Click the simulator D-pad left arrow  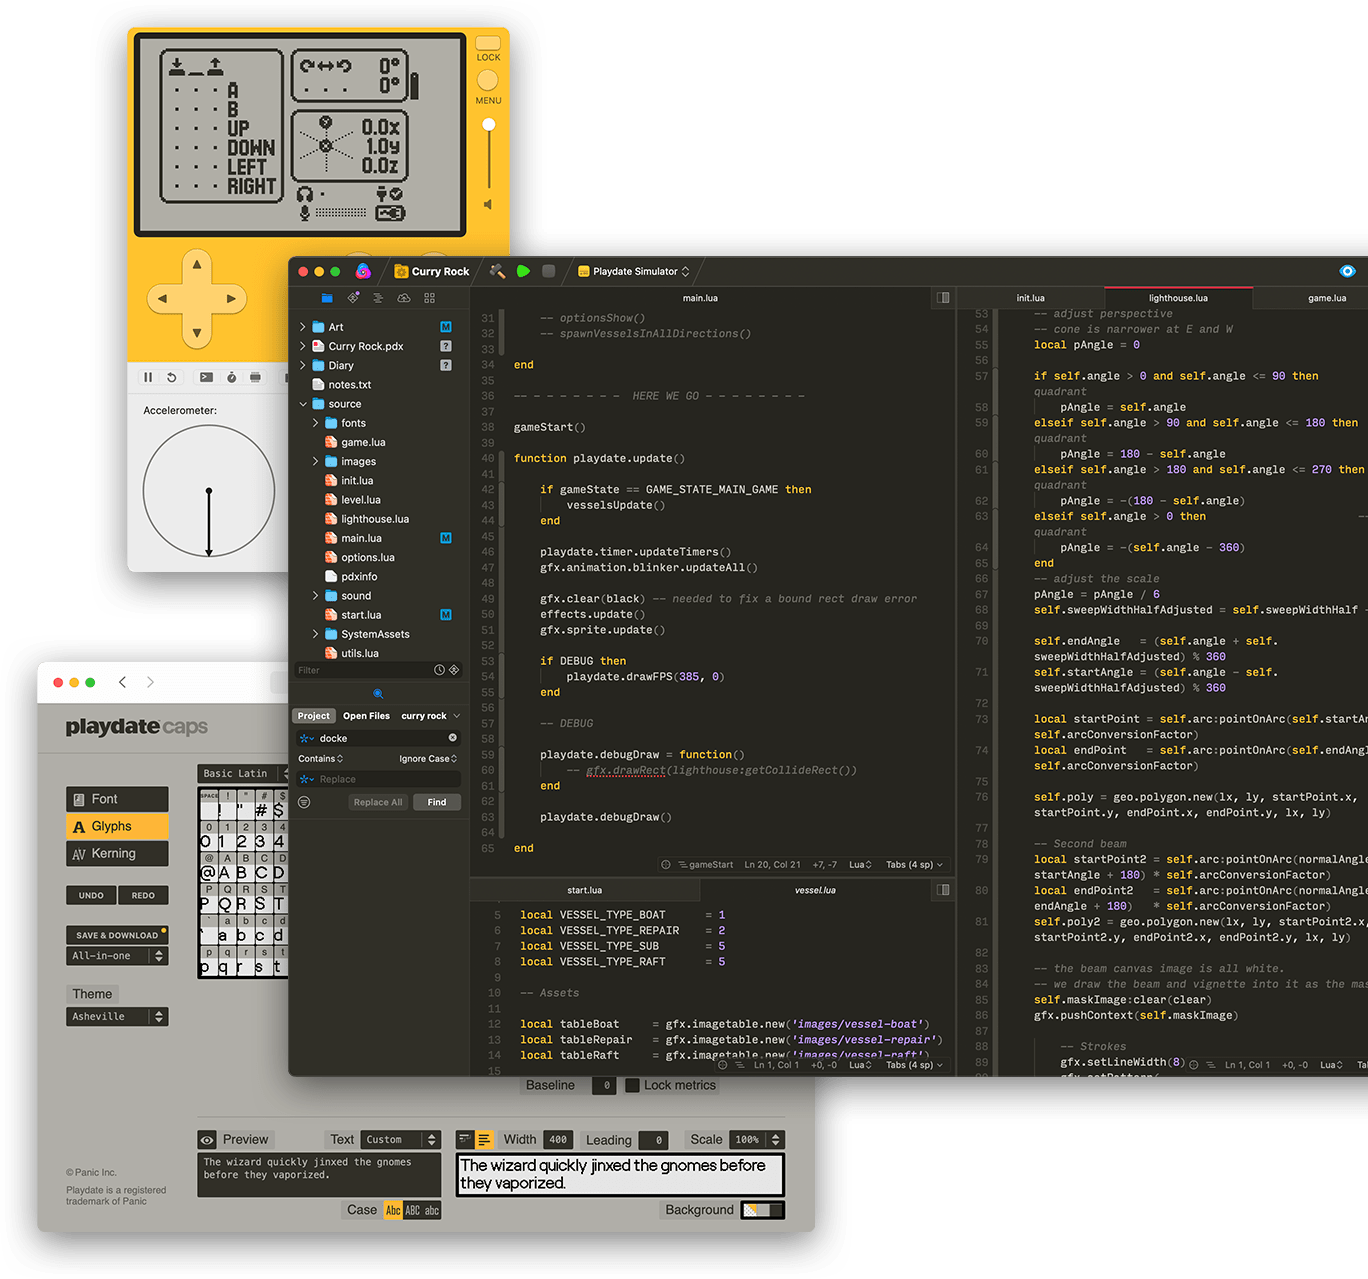click(162, 298)
